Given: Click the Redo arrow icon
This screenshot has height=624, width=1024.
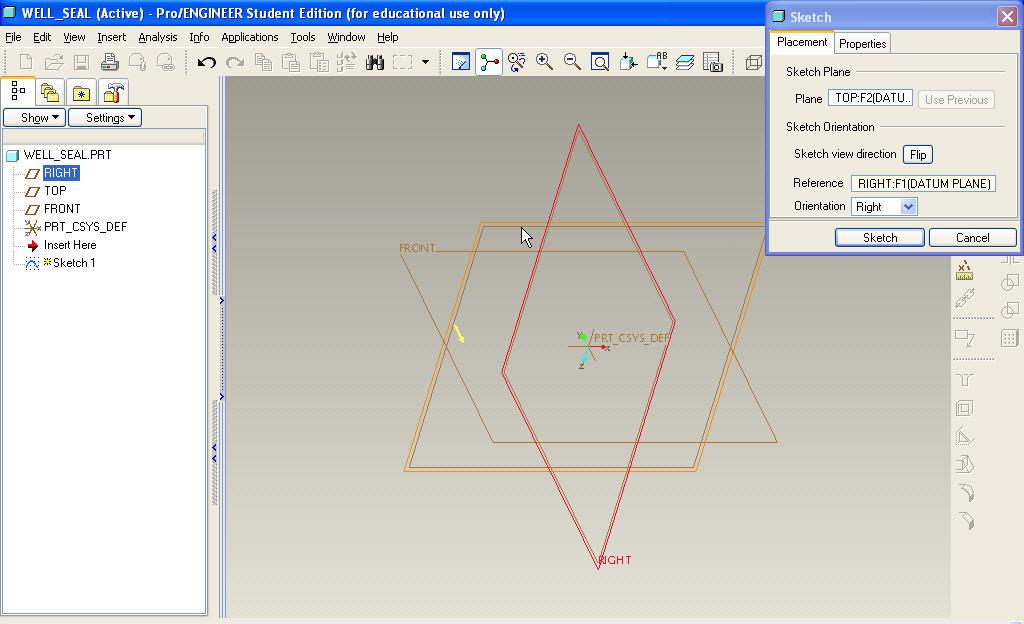Looking at the screenshot, I should click(234, 62).
